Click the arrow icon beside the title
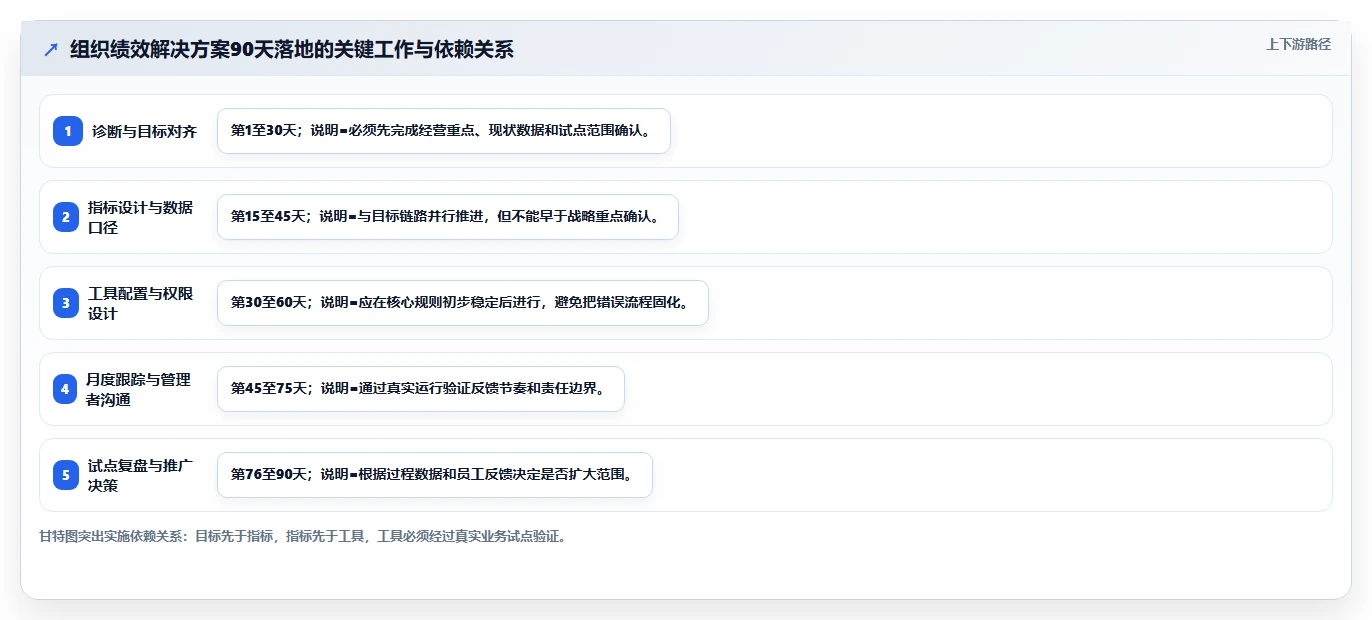This screenshot has height=620, width=1372. click(x=51, y=50)
